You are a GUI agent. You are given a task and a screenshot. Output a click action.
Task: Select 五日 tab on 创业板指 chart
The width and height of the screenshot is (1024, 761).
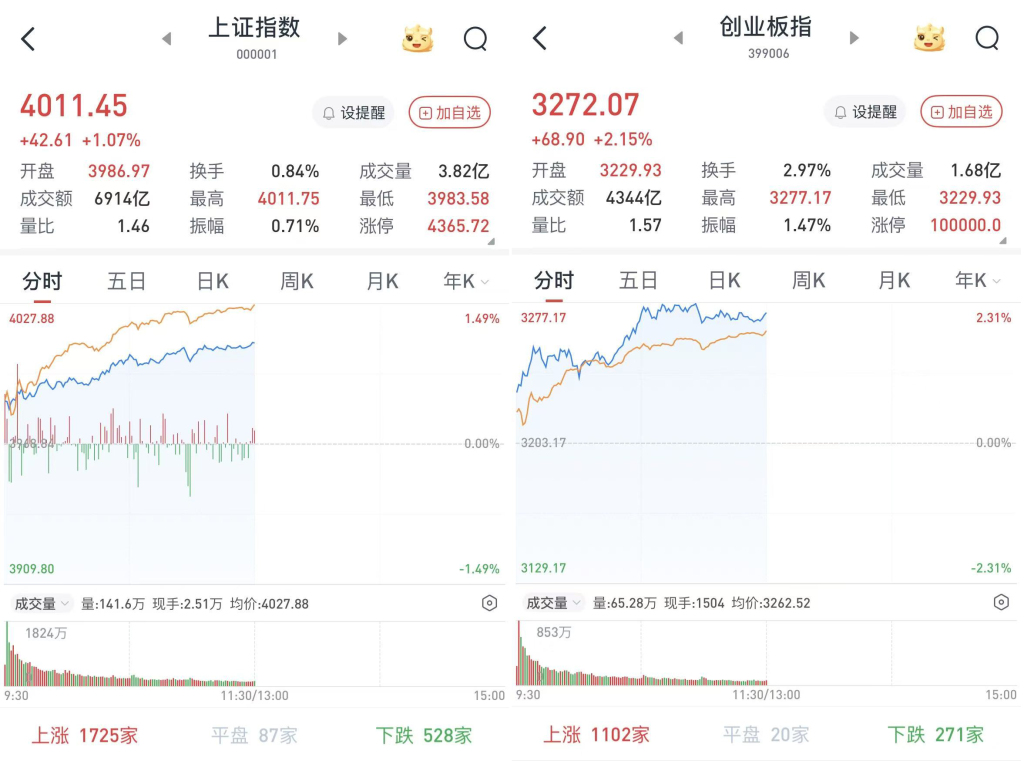coord(638,282)
